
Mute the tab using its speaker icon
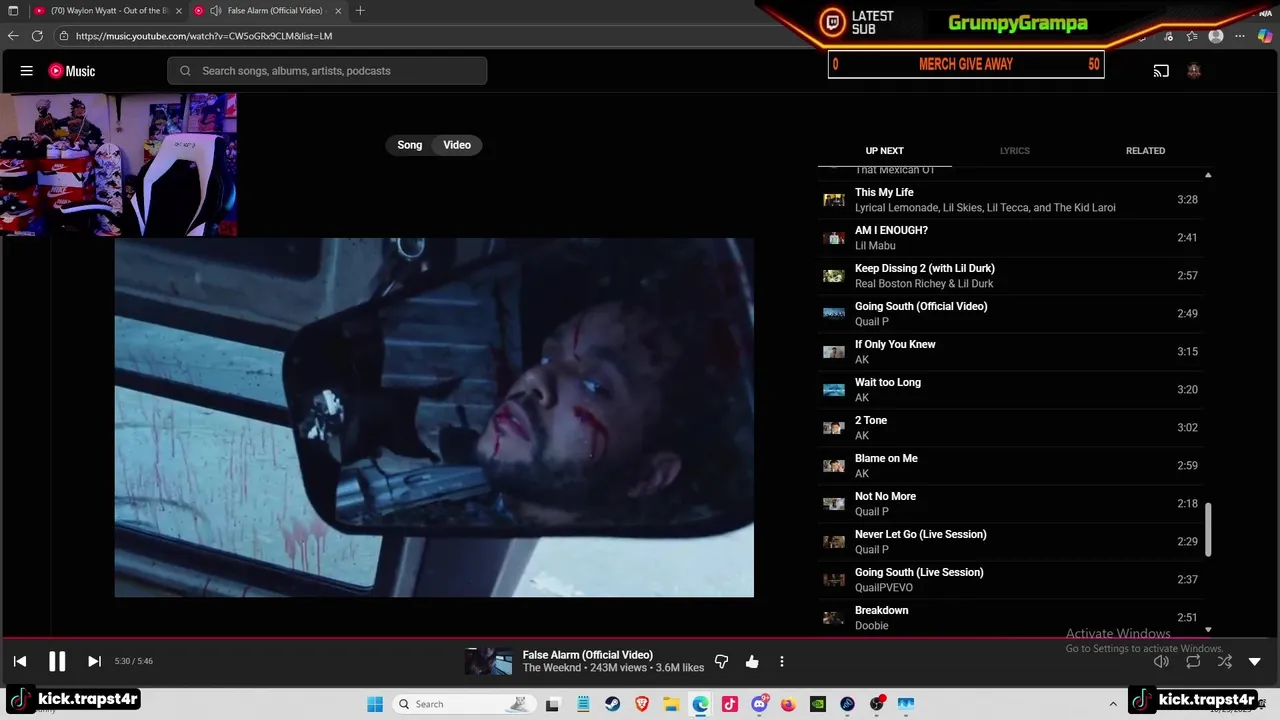click(x=215, y=11)
